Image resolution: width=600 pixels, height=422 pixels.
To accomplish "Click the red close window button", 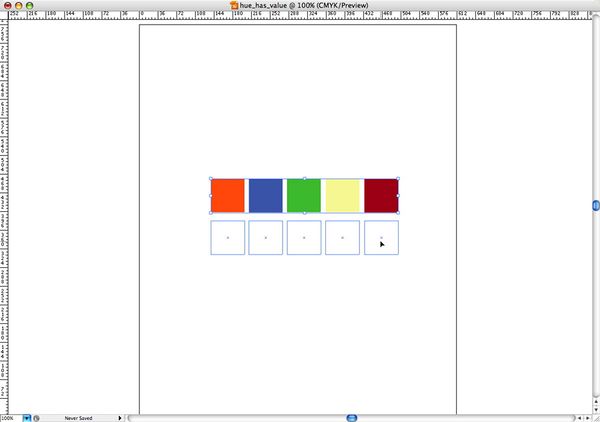I will (7, 5).
